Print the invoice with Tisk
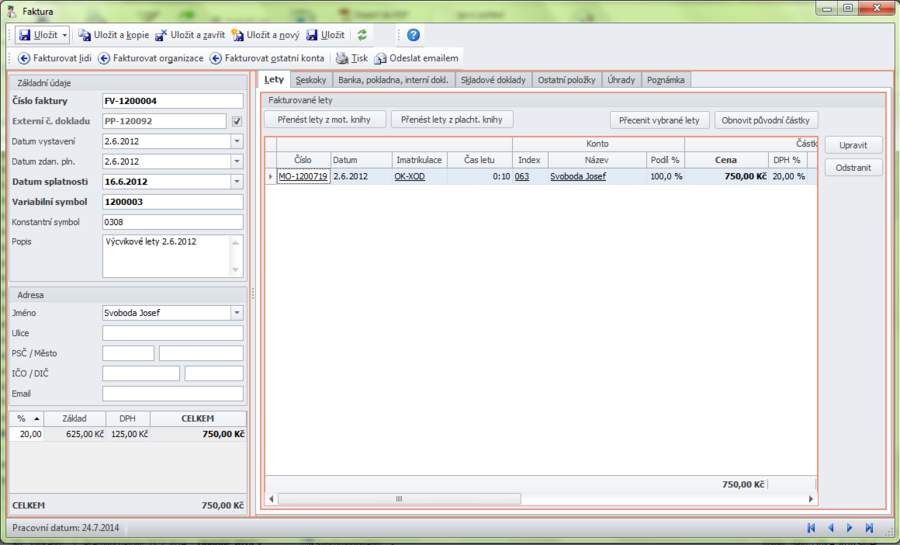900x545 pixels. tap(351, 58)
